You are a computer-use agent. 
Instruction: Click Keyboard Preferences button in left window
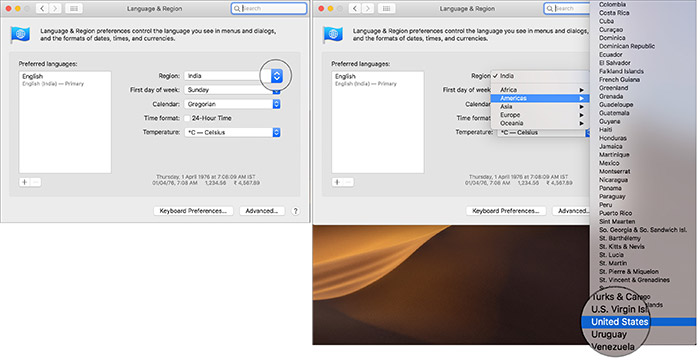coord(193,211)
